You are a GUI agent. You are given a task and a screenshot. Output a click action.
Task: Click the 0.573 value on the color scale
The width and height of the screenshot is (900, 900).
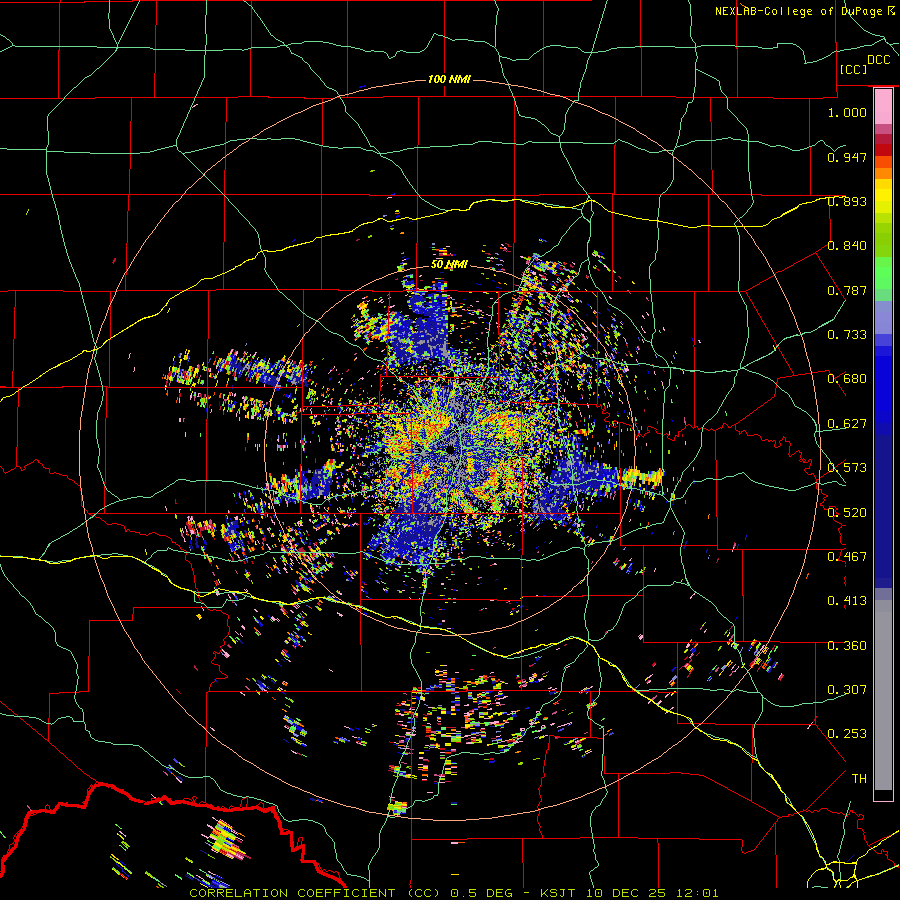(847, 468)
